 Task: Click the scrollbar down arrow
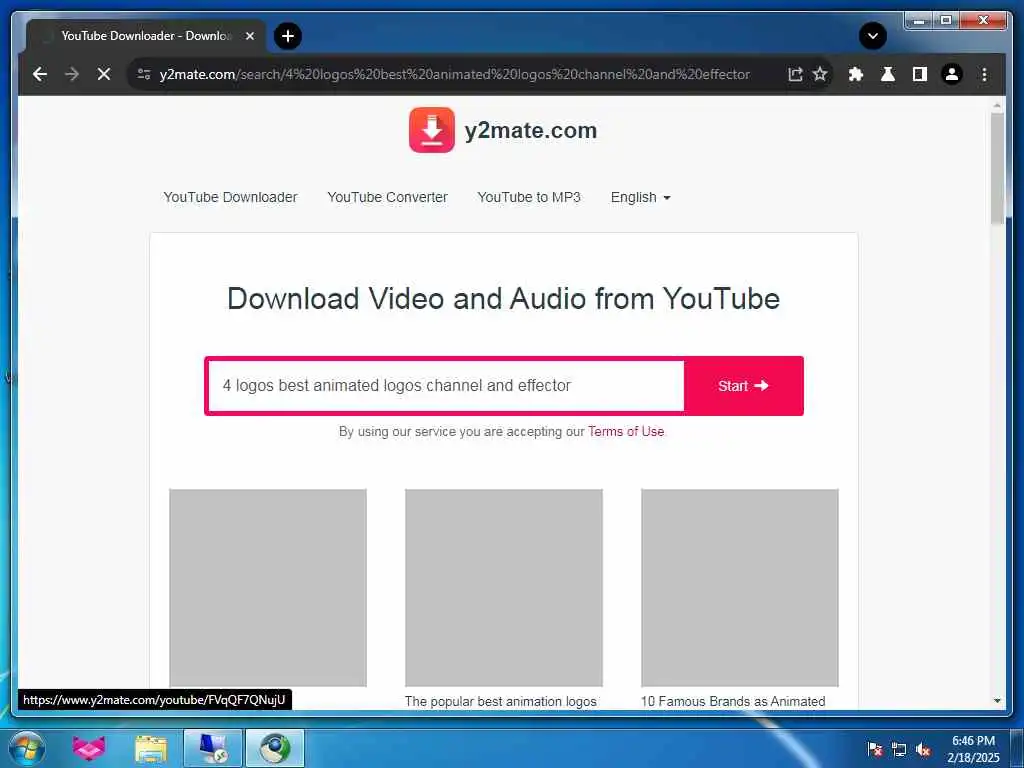click(997, 701)
